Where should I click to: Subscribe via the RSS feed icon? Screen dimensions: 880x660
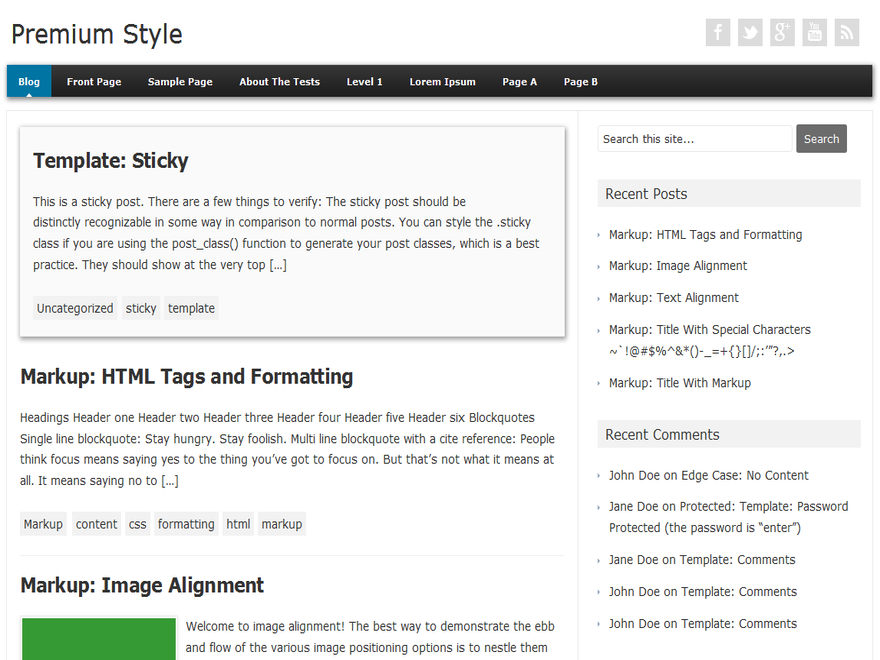tap(846, 32)
